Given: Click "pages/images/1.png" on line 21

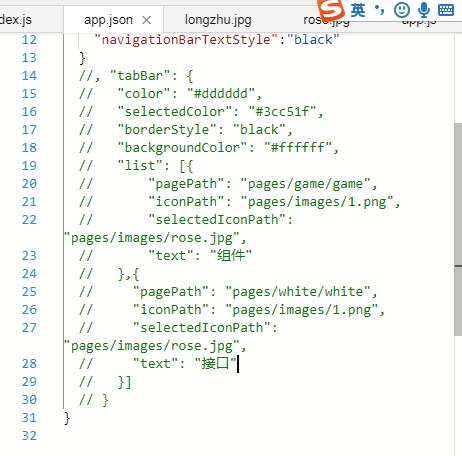Looking at the screenshot, I should pyautogui.click(x=317, y=202).
